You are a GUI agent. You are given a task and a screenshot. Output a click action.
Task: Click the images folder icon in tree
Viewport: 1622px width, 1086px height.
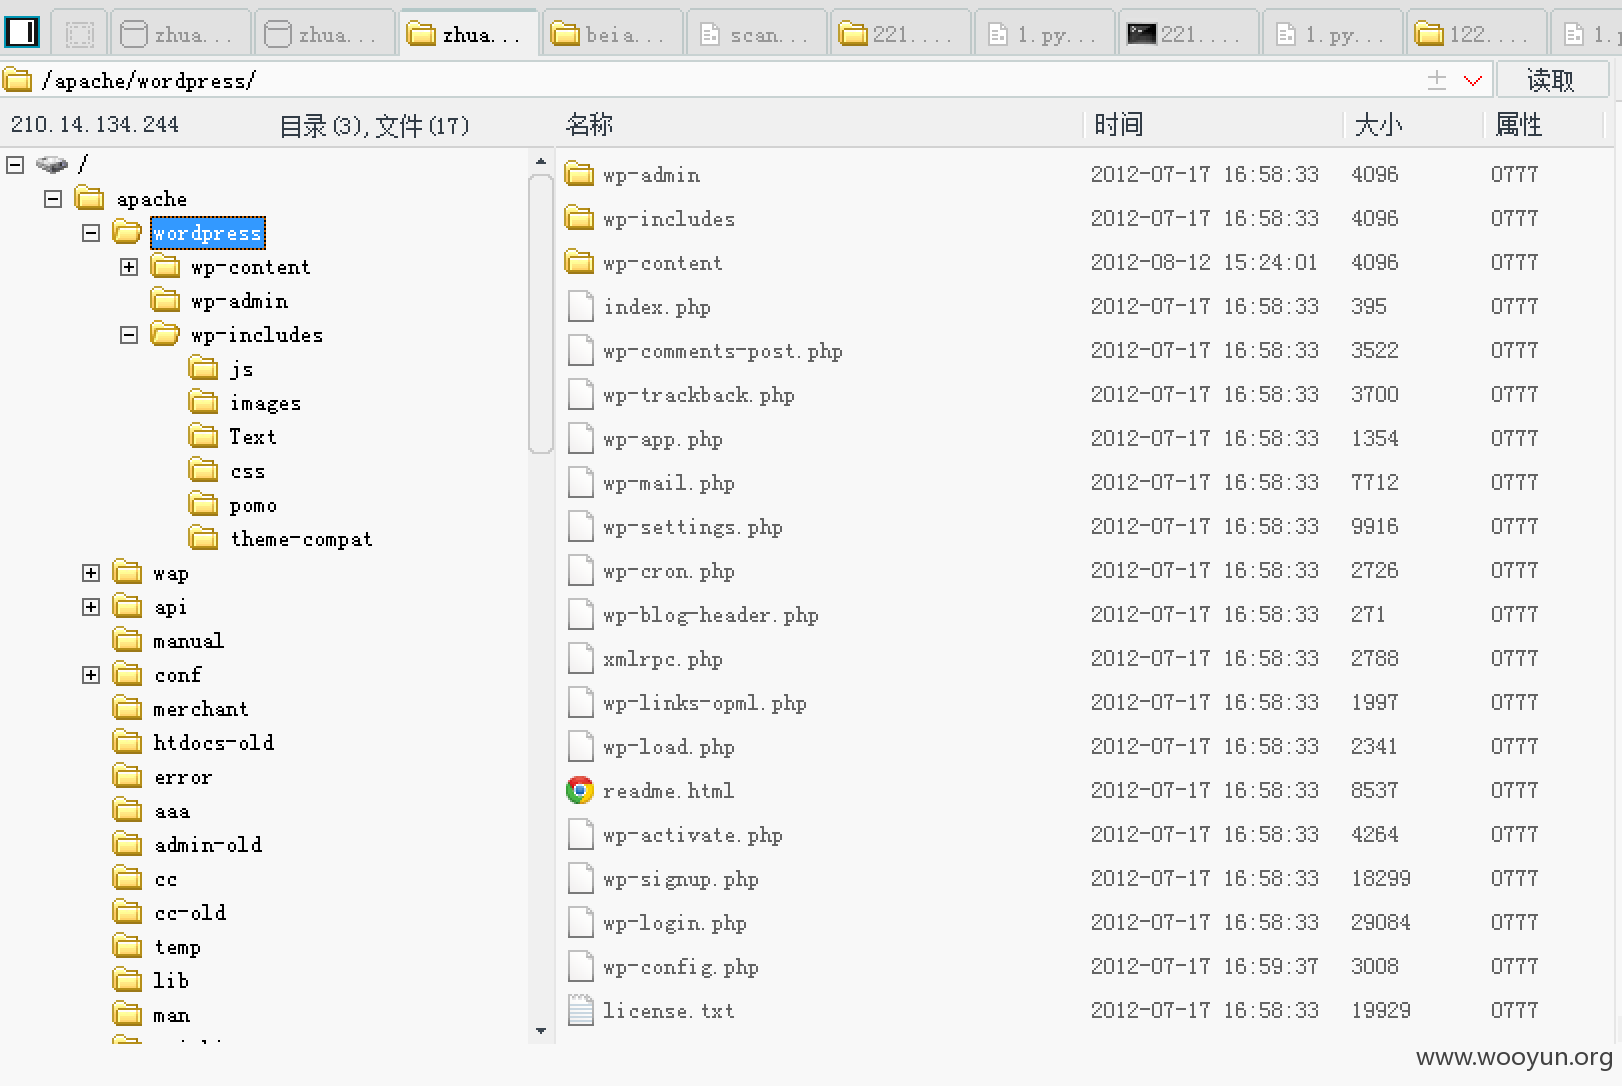coord(204,402)
